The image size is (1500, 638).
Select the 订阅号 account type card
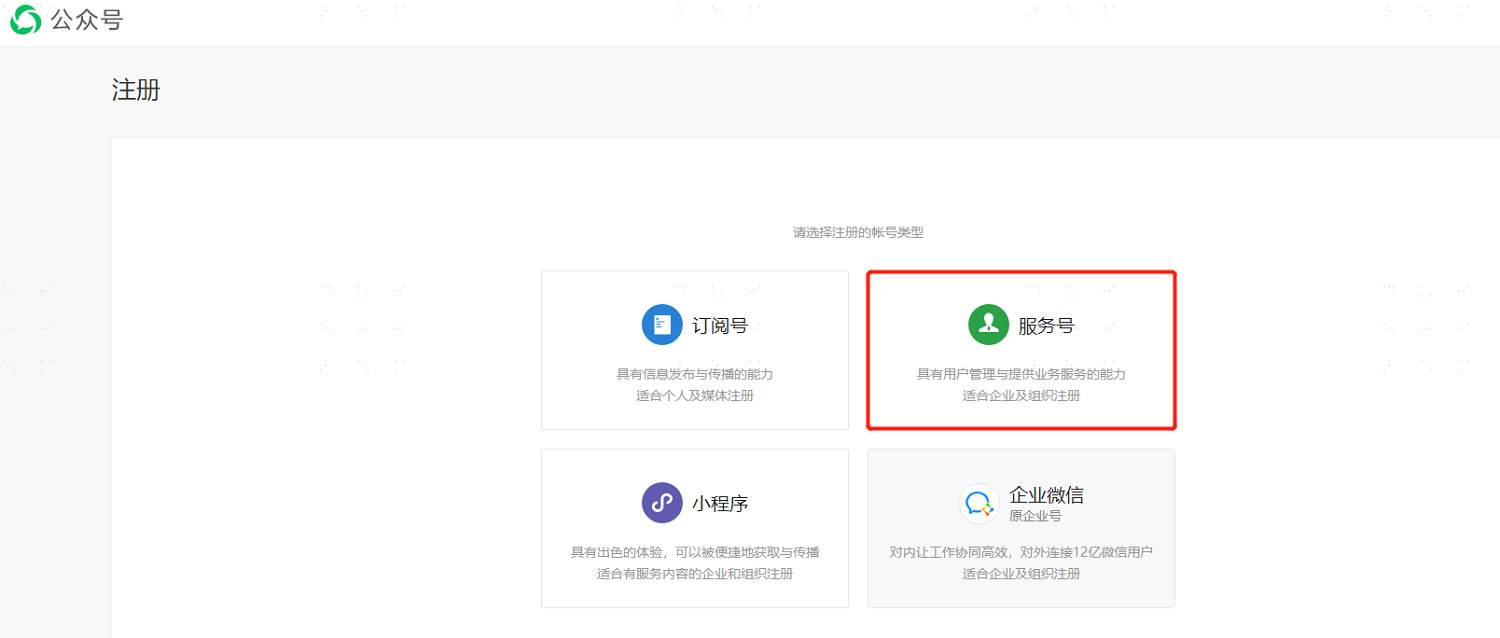[695, 350]
